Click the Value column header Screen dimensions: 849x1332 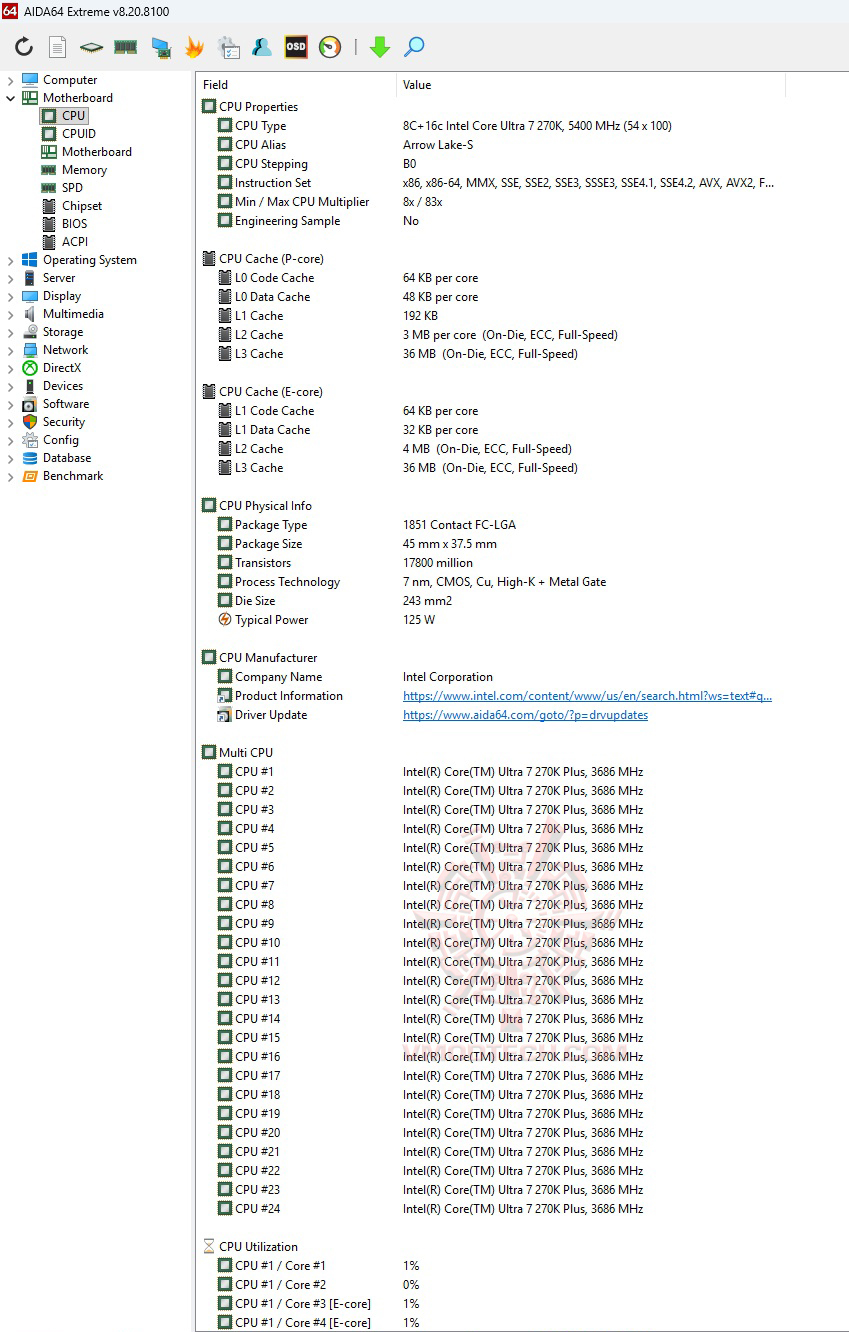coord(590,85)
